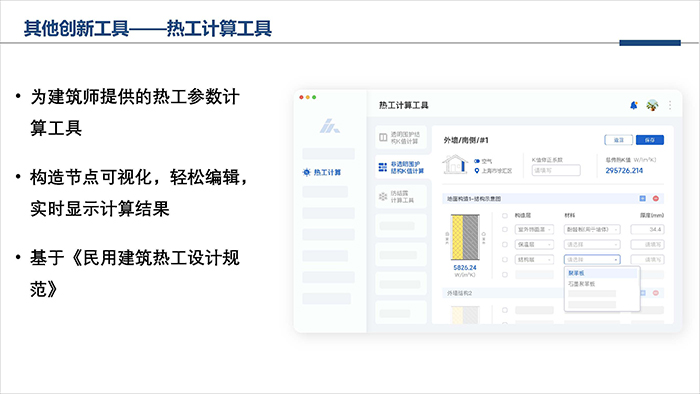Click the snowflake icon of 防结露 tab
The image size is (700, 394).
tap(383, 196)
